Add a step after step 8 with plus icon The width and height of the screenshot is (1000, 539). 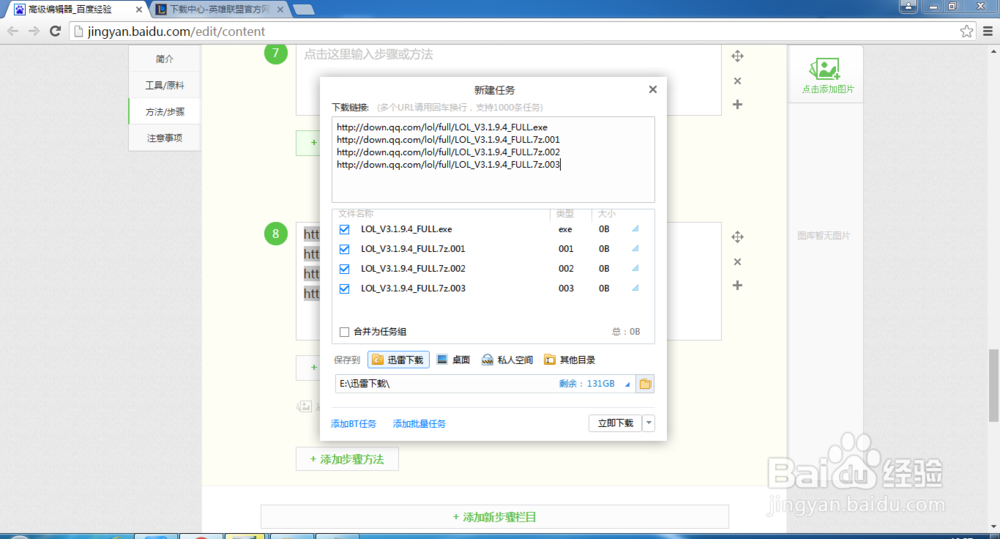pos(737,285)
